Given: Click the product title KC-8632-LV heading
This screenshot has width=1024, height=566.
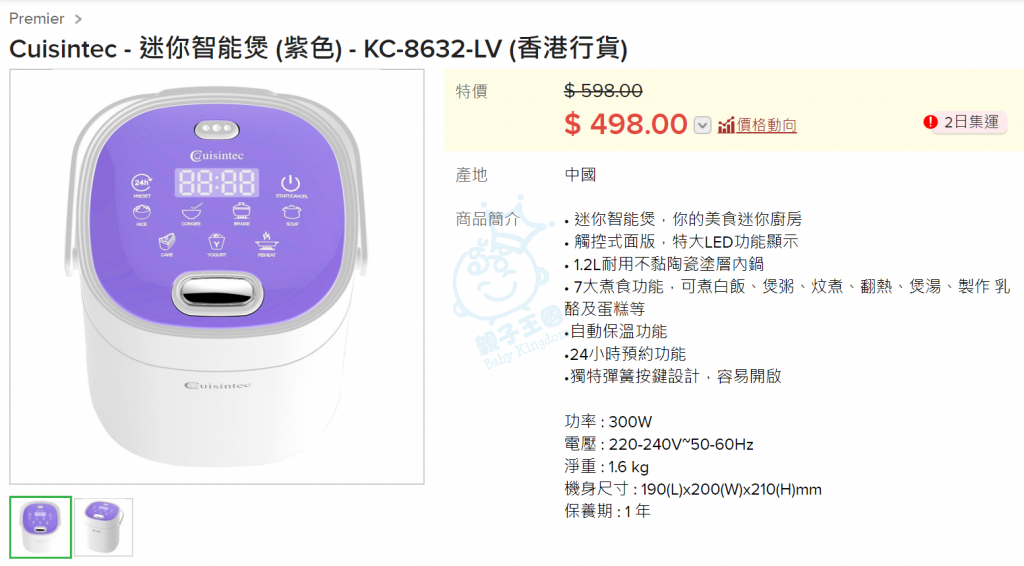Looking at the screenshot, I should click(x=318, y=48).
